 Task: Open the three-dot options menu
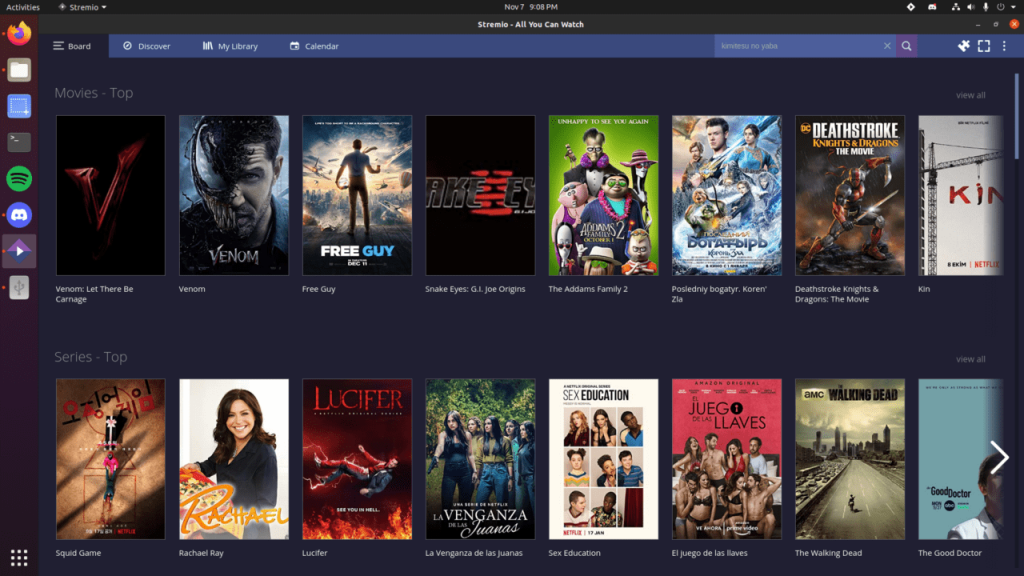[1004, 46]
